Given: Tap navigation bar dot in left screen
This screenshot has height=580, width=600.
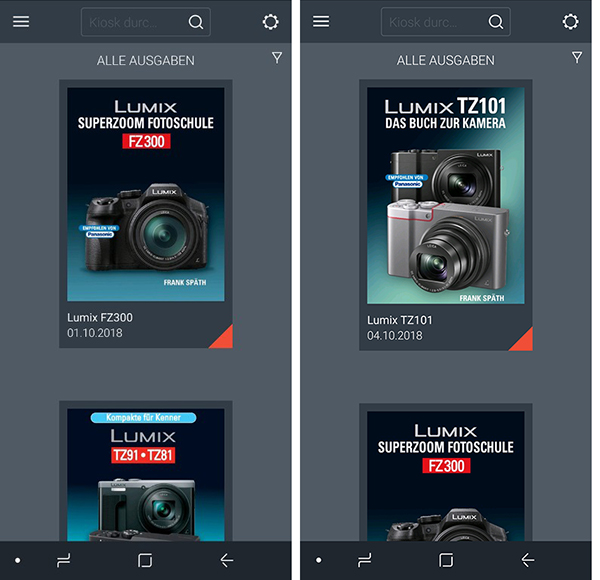Looking at the screenshot, I should click(x=18, y=560).
